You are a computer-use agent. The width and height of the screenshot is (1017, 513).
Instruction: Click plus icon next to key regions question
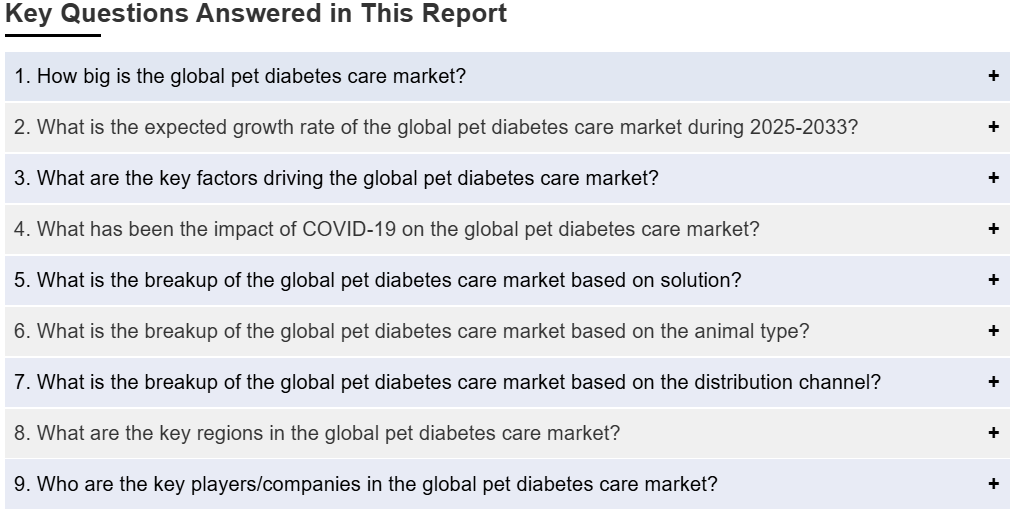[x=993, y=433]
